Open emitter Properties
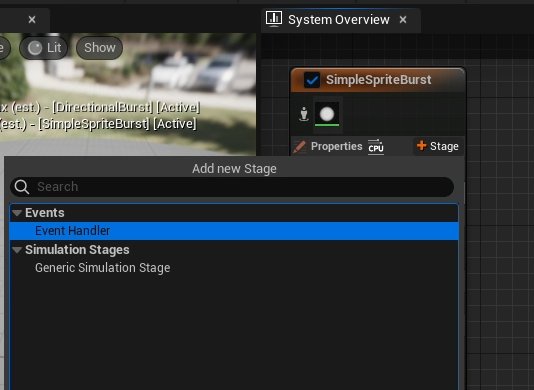The image size is (534, 390). (336, 146)
